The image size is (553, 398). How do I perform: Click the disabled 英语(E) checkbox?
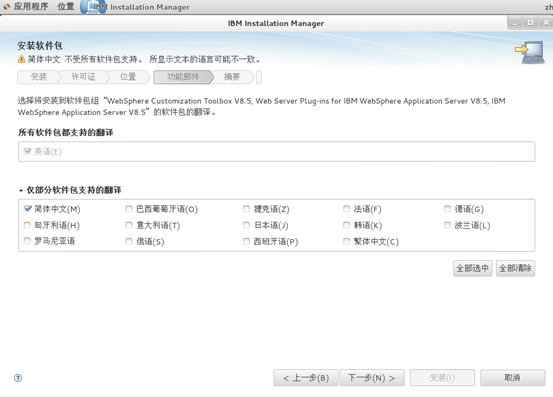pyautogui.click(x=28, y=151)
